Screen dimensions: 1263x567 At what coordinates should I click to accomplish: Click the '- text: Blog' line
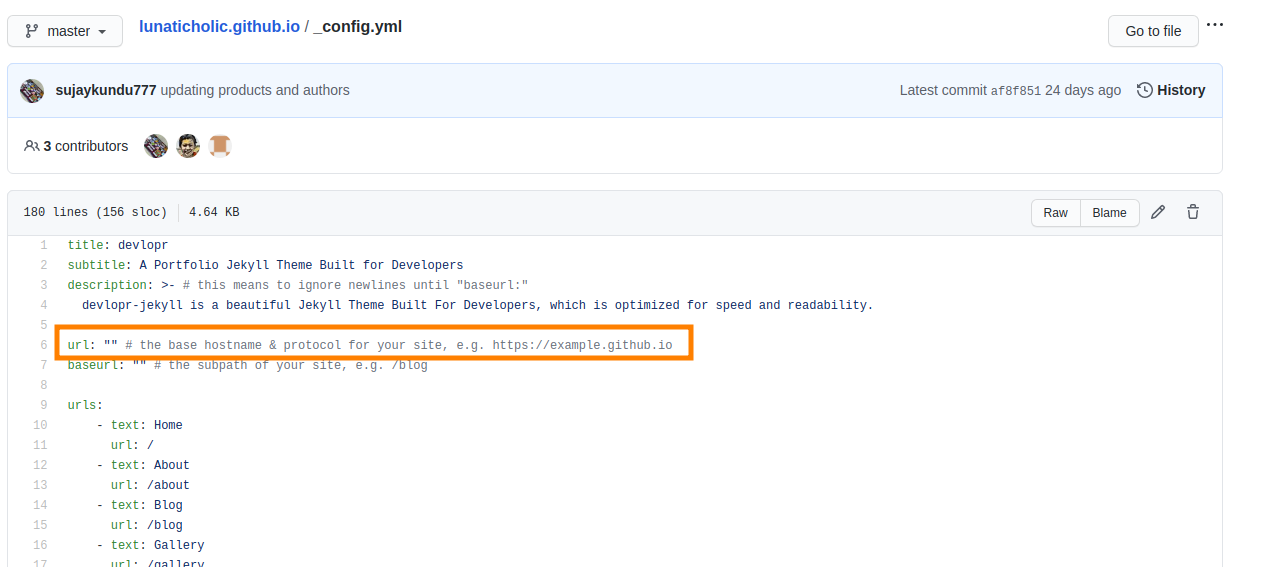pos(140,505)
